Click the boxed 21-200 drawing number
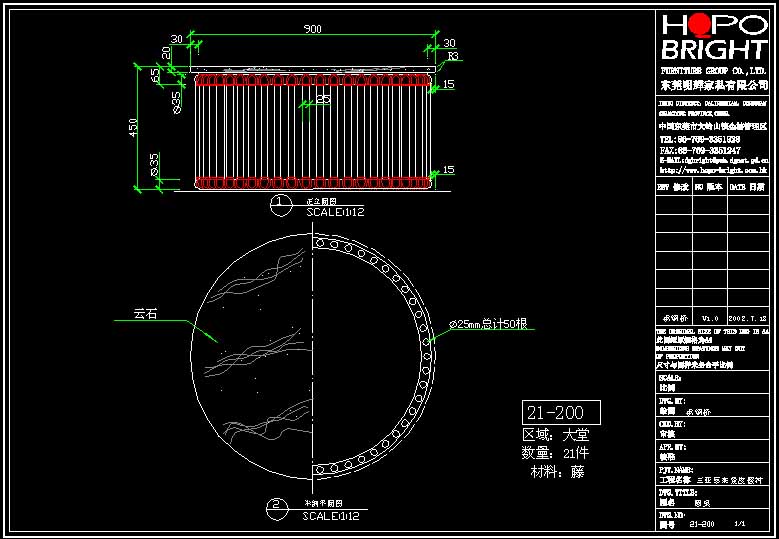Viewport: 779px width, 539px height. point(561,412)
